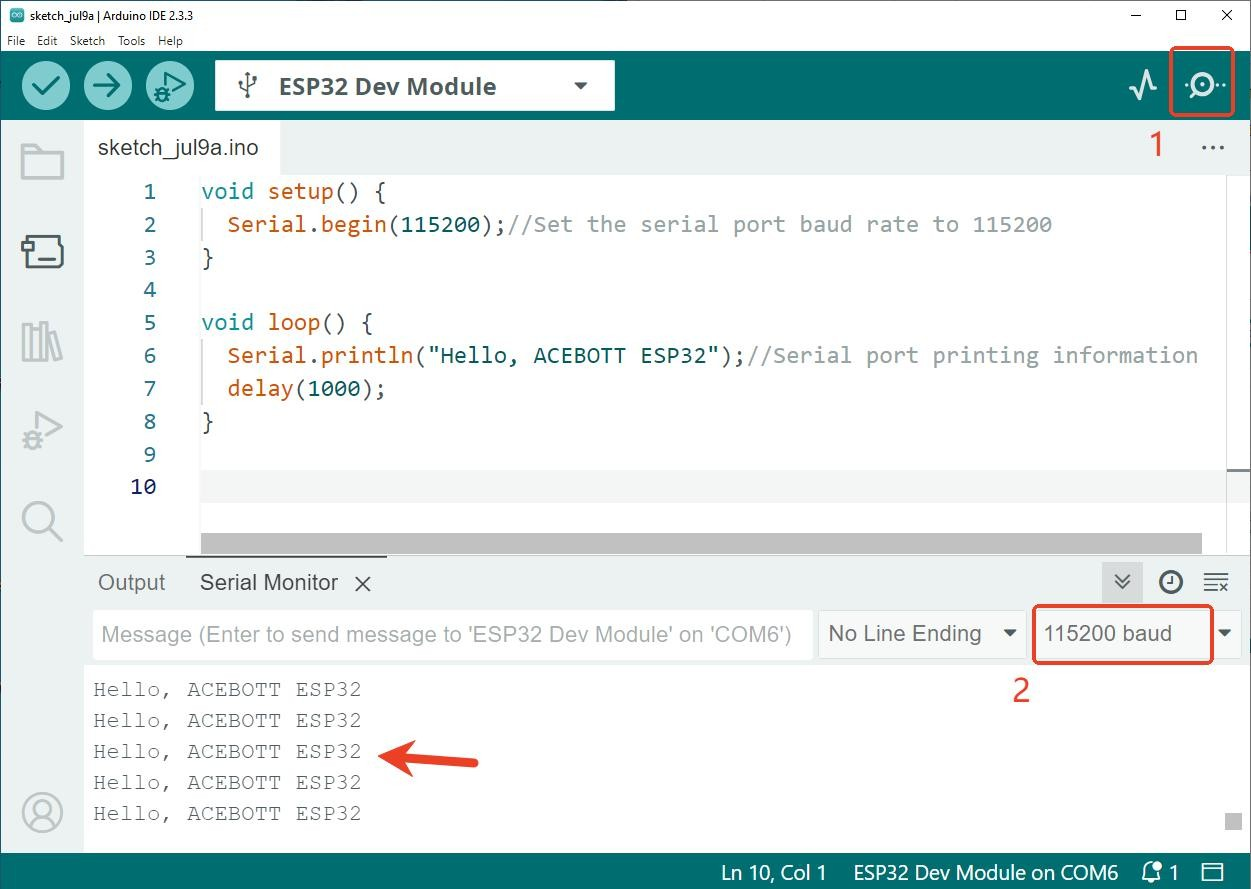The width and height of the screenshot is (1251, 889).
Task: Open the 115200 baud rate dropdown
Action: (1138, 634)
